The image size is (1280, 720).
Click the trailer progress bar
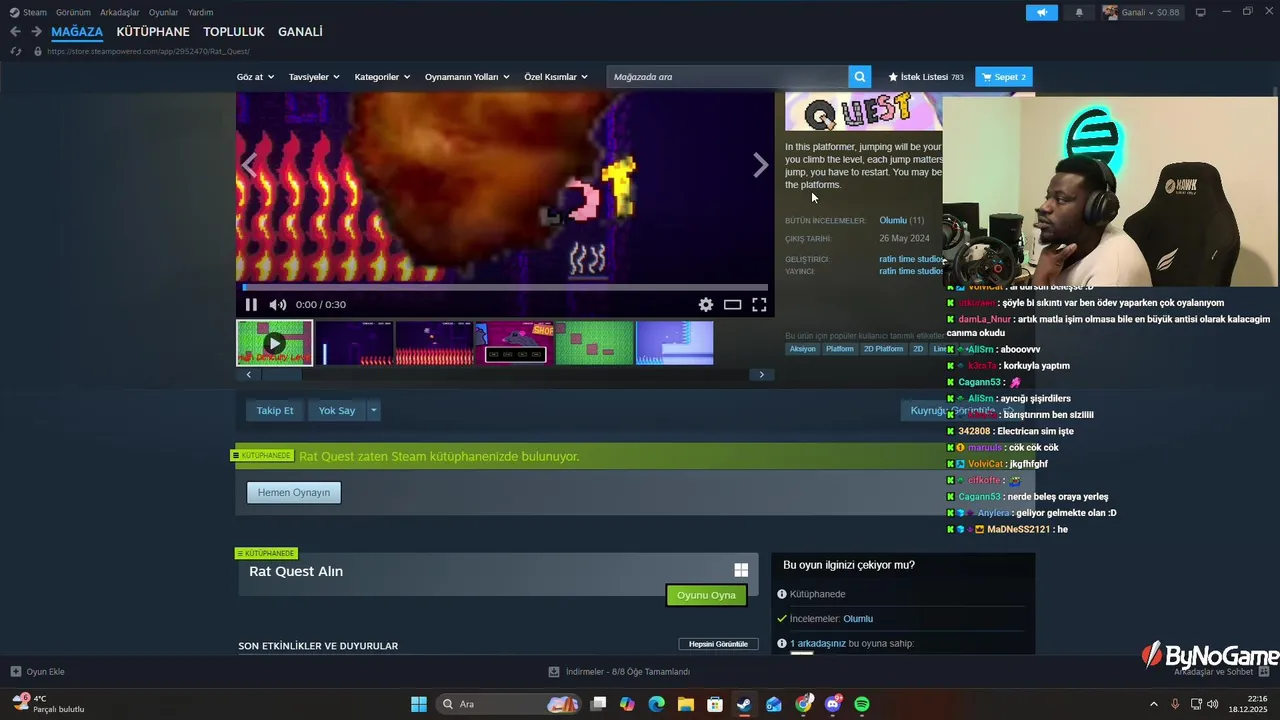(505, 287)
